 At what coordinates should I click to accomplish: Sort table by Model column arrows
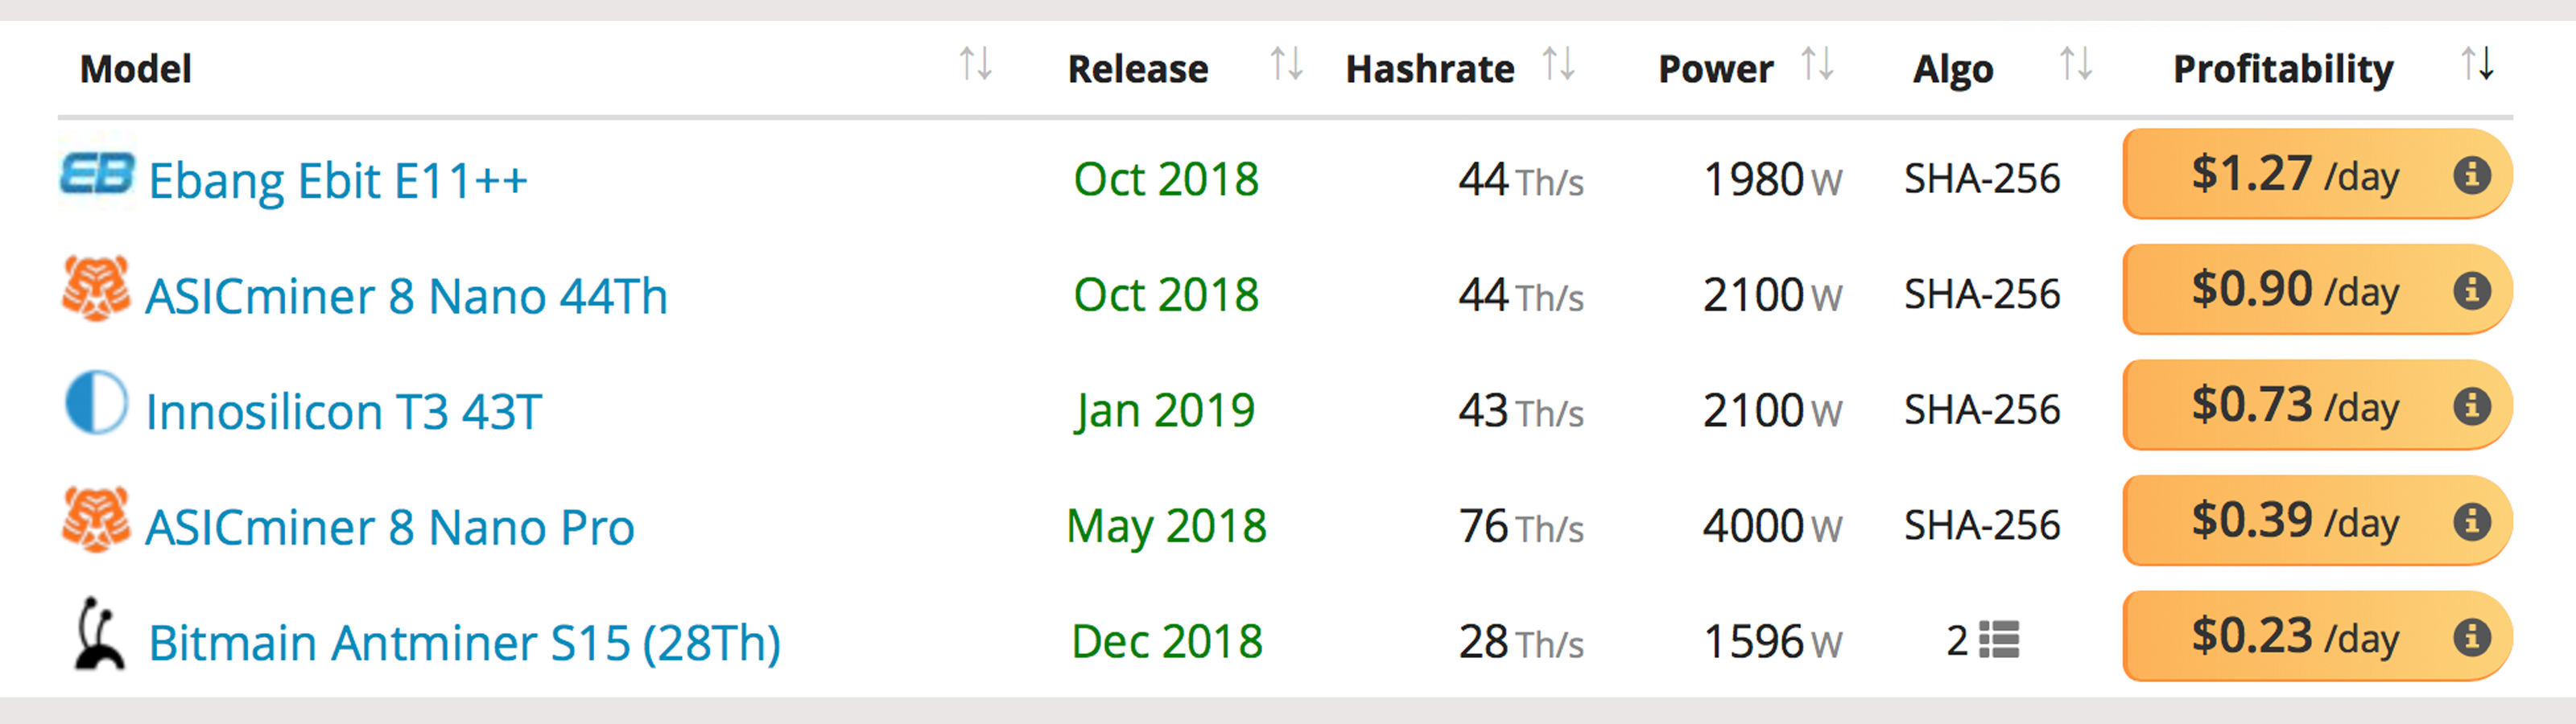(975, 65)
